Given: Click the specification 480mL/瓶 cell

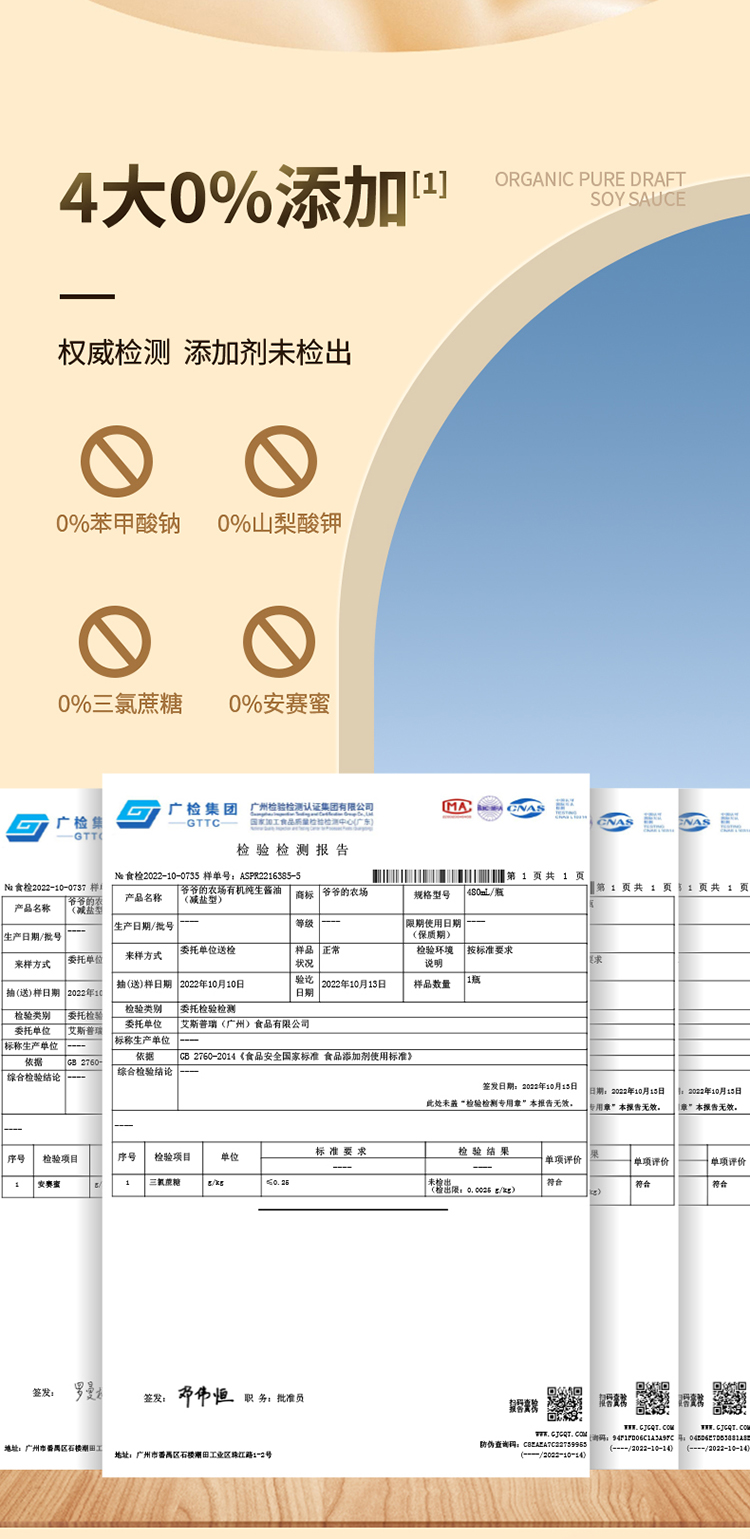Looking at the screenshot, I should tap(525, 897).
